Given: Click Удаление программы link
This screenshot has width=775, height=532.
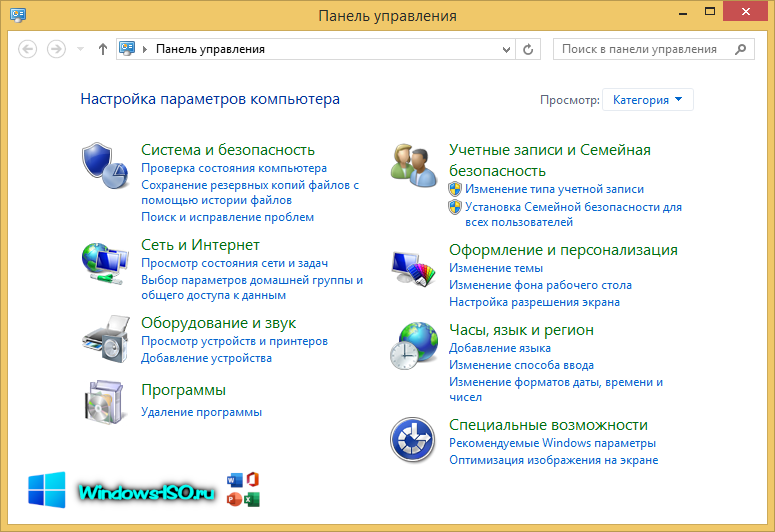Looking at the screenshot, I should coord(201,412).
